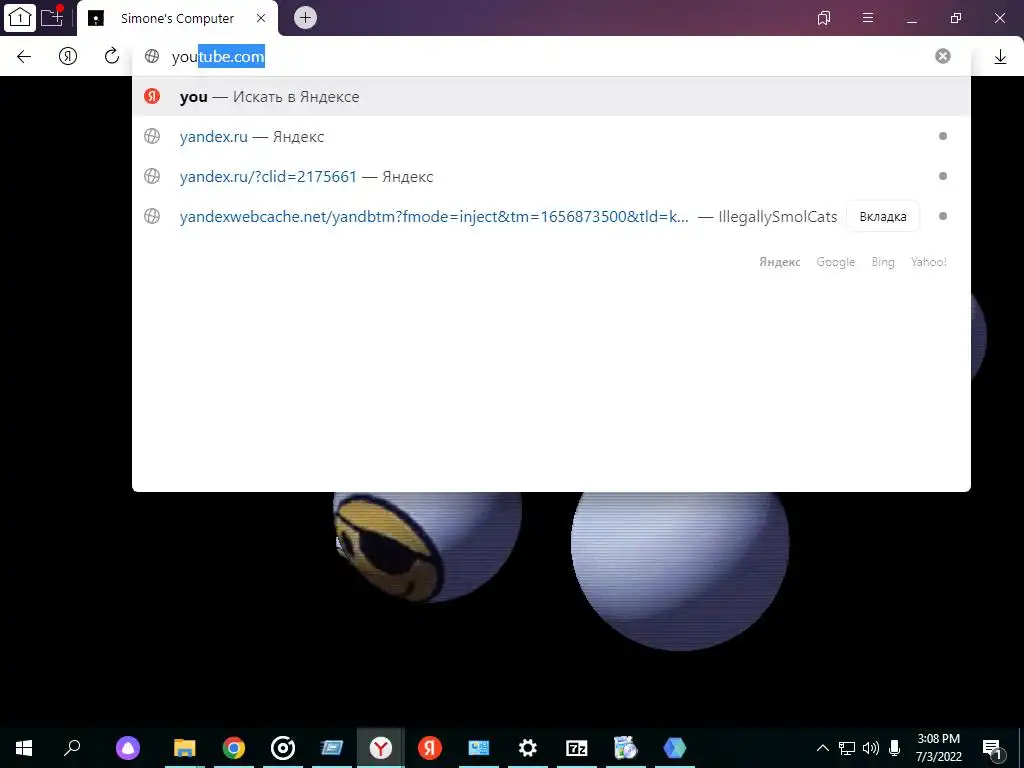
Task: Select the yandexwebcache.net suggestion
Action: [x=551, y=216]
